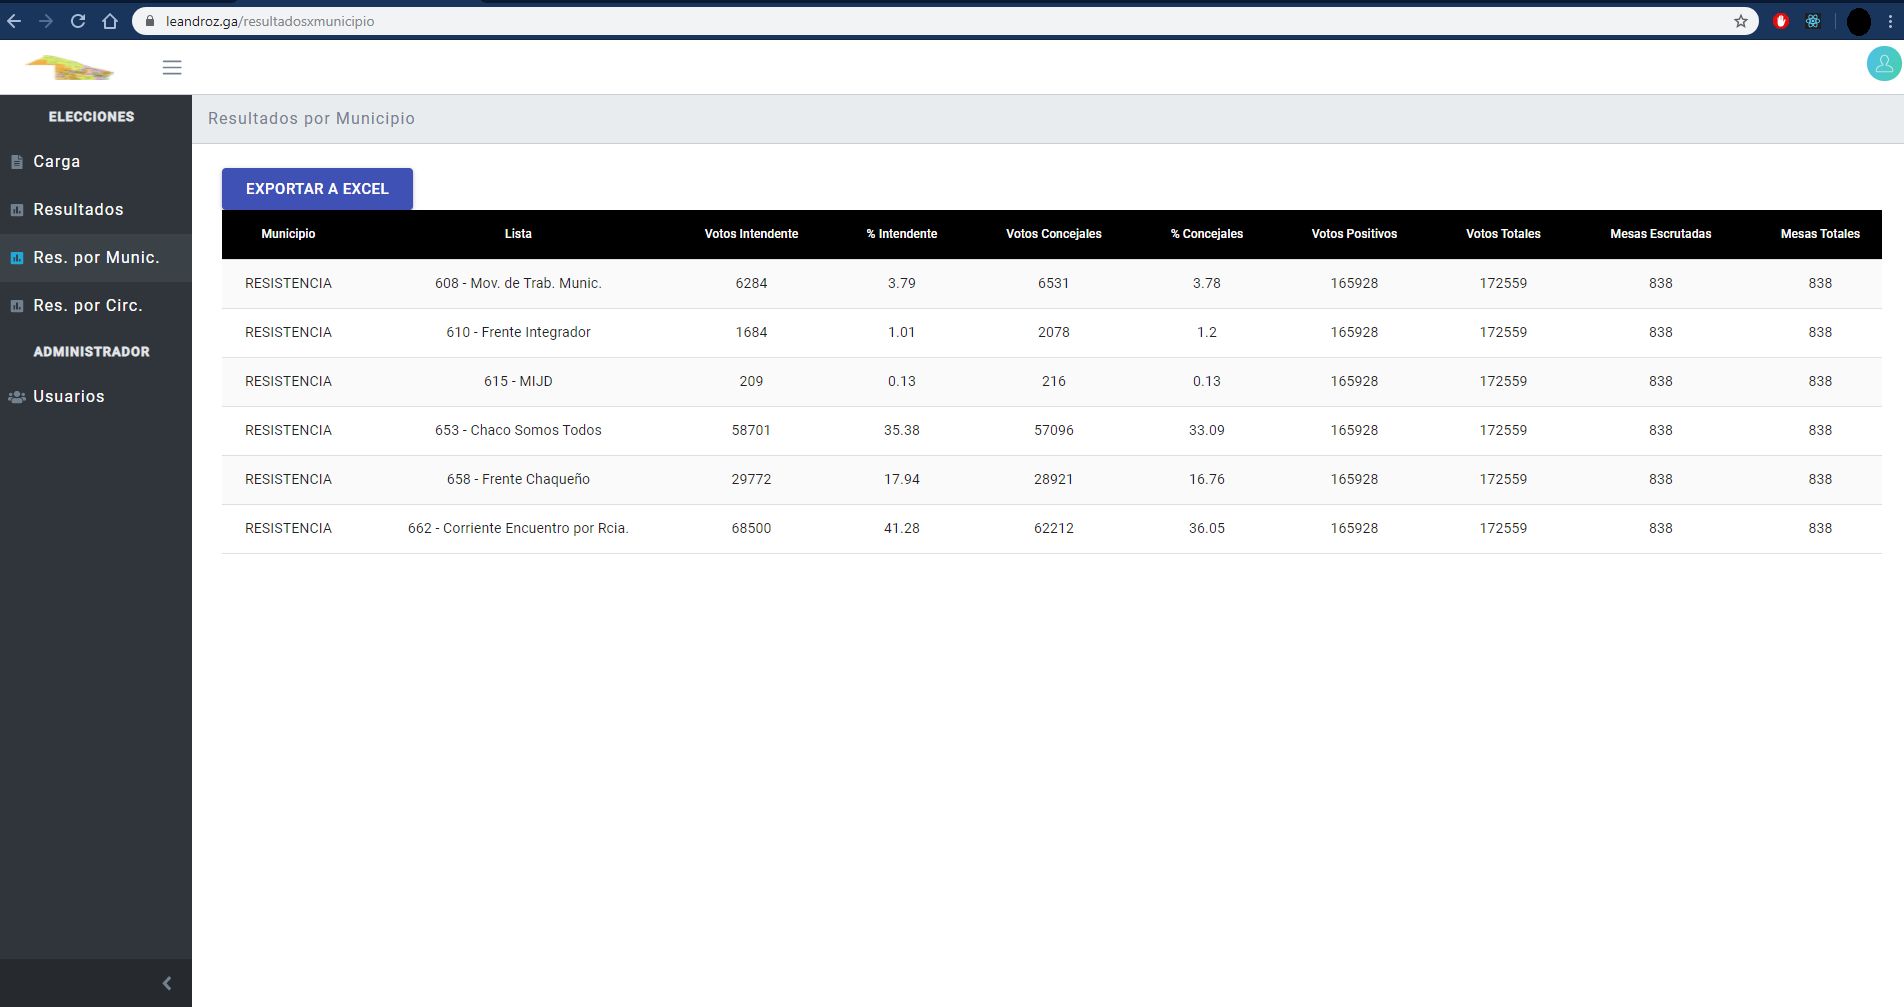Image resolution: width=1904 pixels, height=1007 pixels.
Task: Toggle sidebar with hamburger icon
Action: [172, 67]
